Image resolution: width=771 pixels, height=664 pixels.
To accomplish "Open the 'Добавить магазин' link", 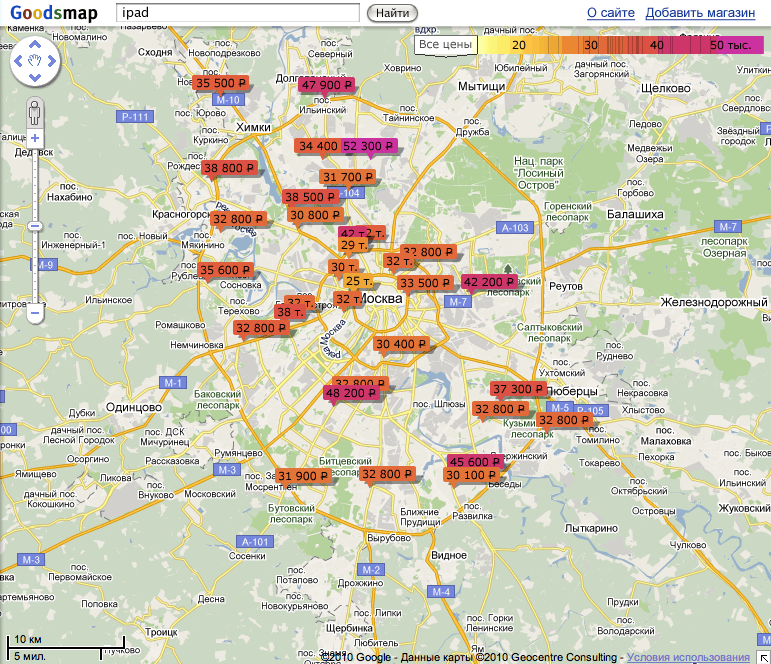I will click(700, 13).
